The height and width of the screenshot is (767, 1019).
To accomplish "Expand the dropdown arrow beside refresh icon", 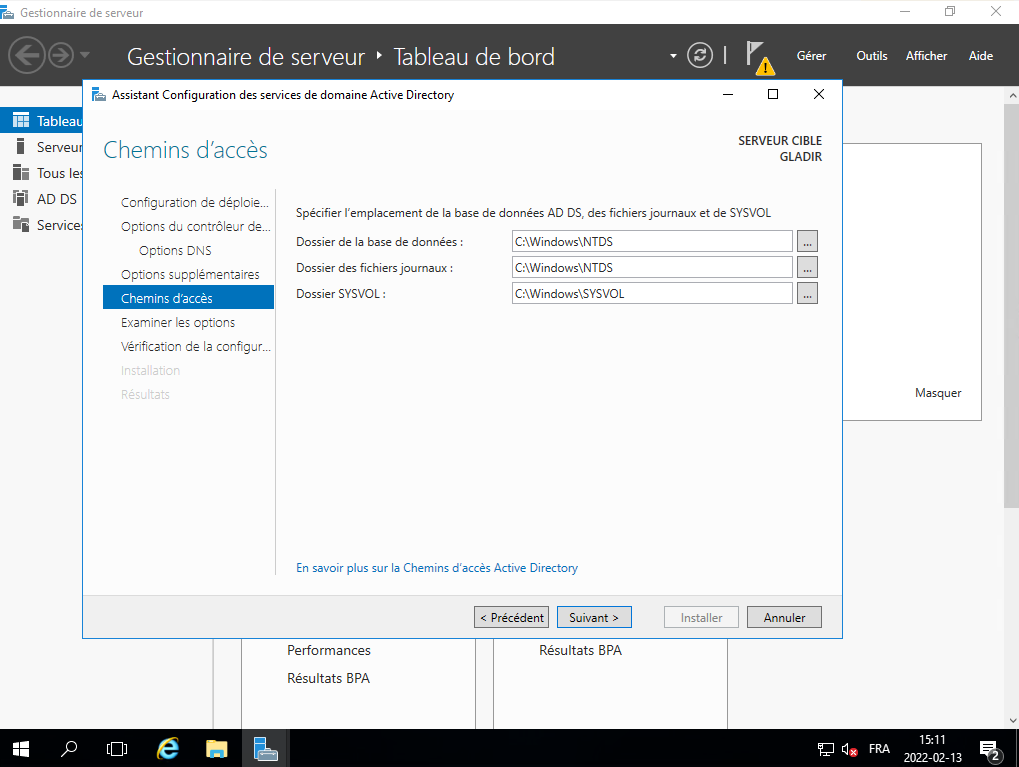I will (674, 55).
